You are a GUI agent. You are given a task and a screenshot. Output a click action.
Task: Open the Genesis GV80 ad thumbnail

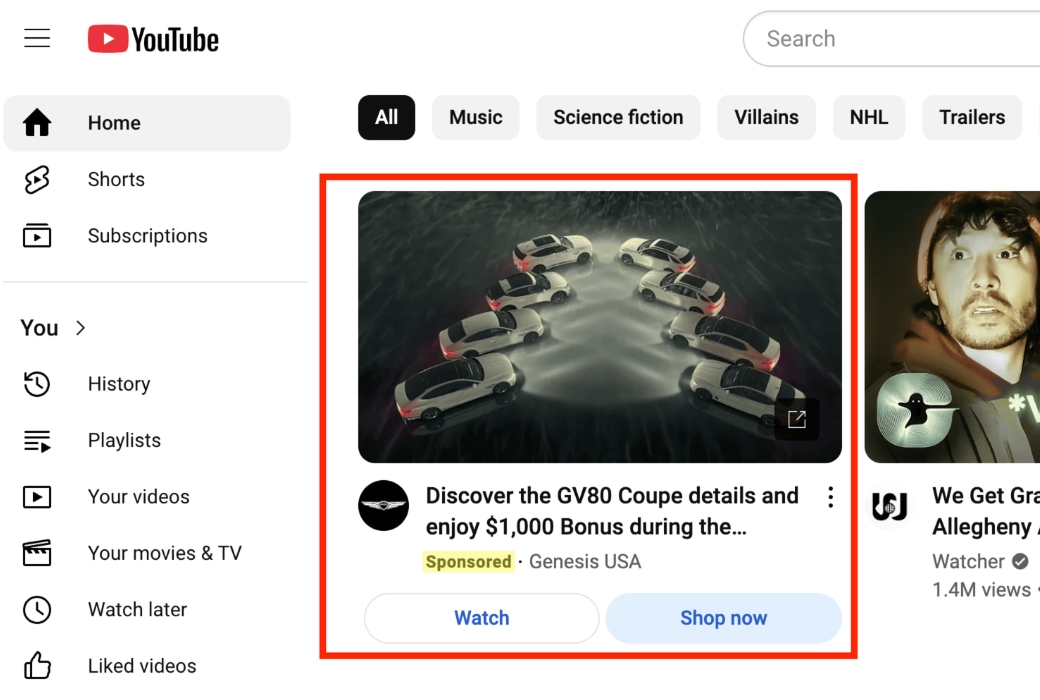point(599,327)
